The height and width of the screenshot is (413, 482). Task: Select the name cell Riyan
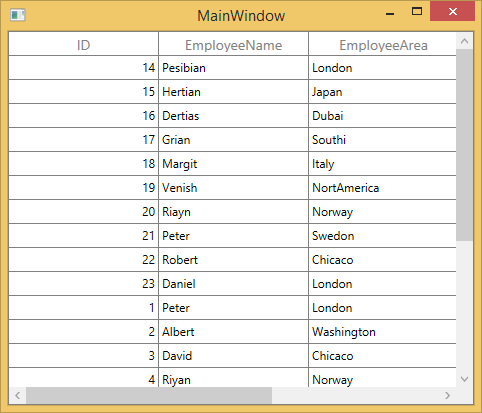tap(234, 378)
